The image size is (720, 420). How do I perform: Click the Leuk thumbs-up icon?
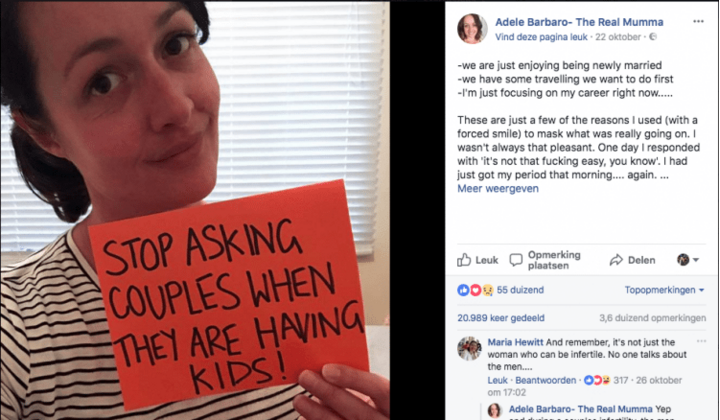click(464, 260)
